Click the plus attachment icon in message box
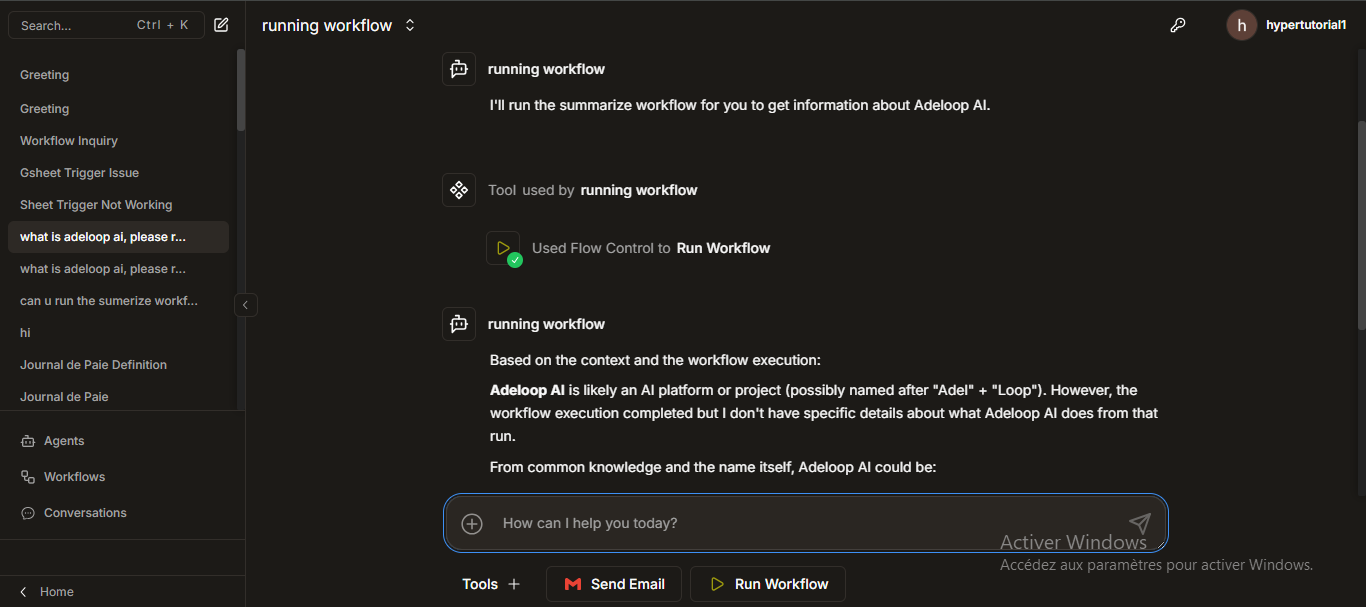Image resolution: width=1366 pixels, height=607 pixels. point(472,523)
